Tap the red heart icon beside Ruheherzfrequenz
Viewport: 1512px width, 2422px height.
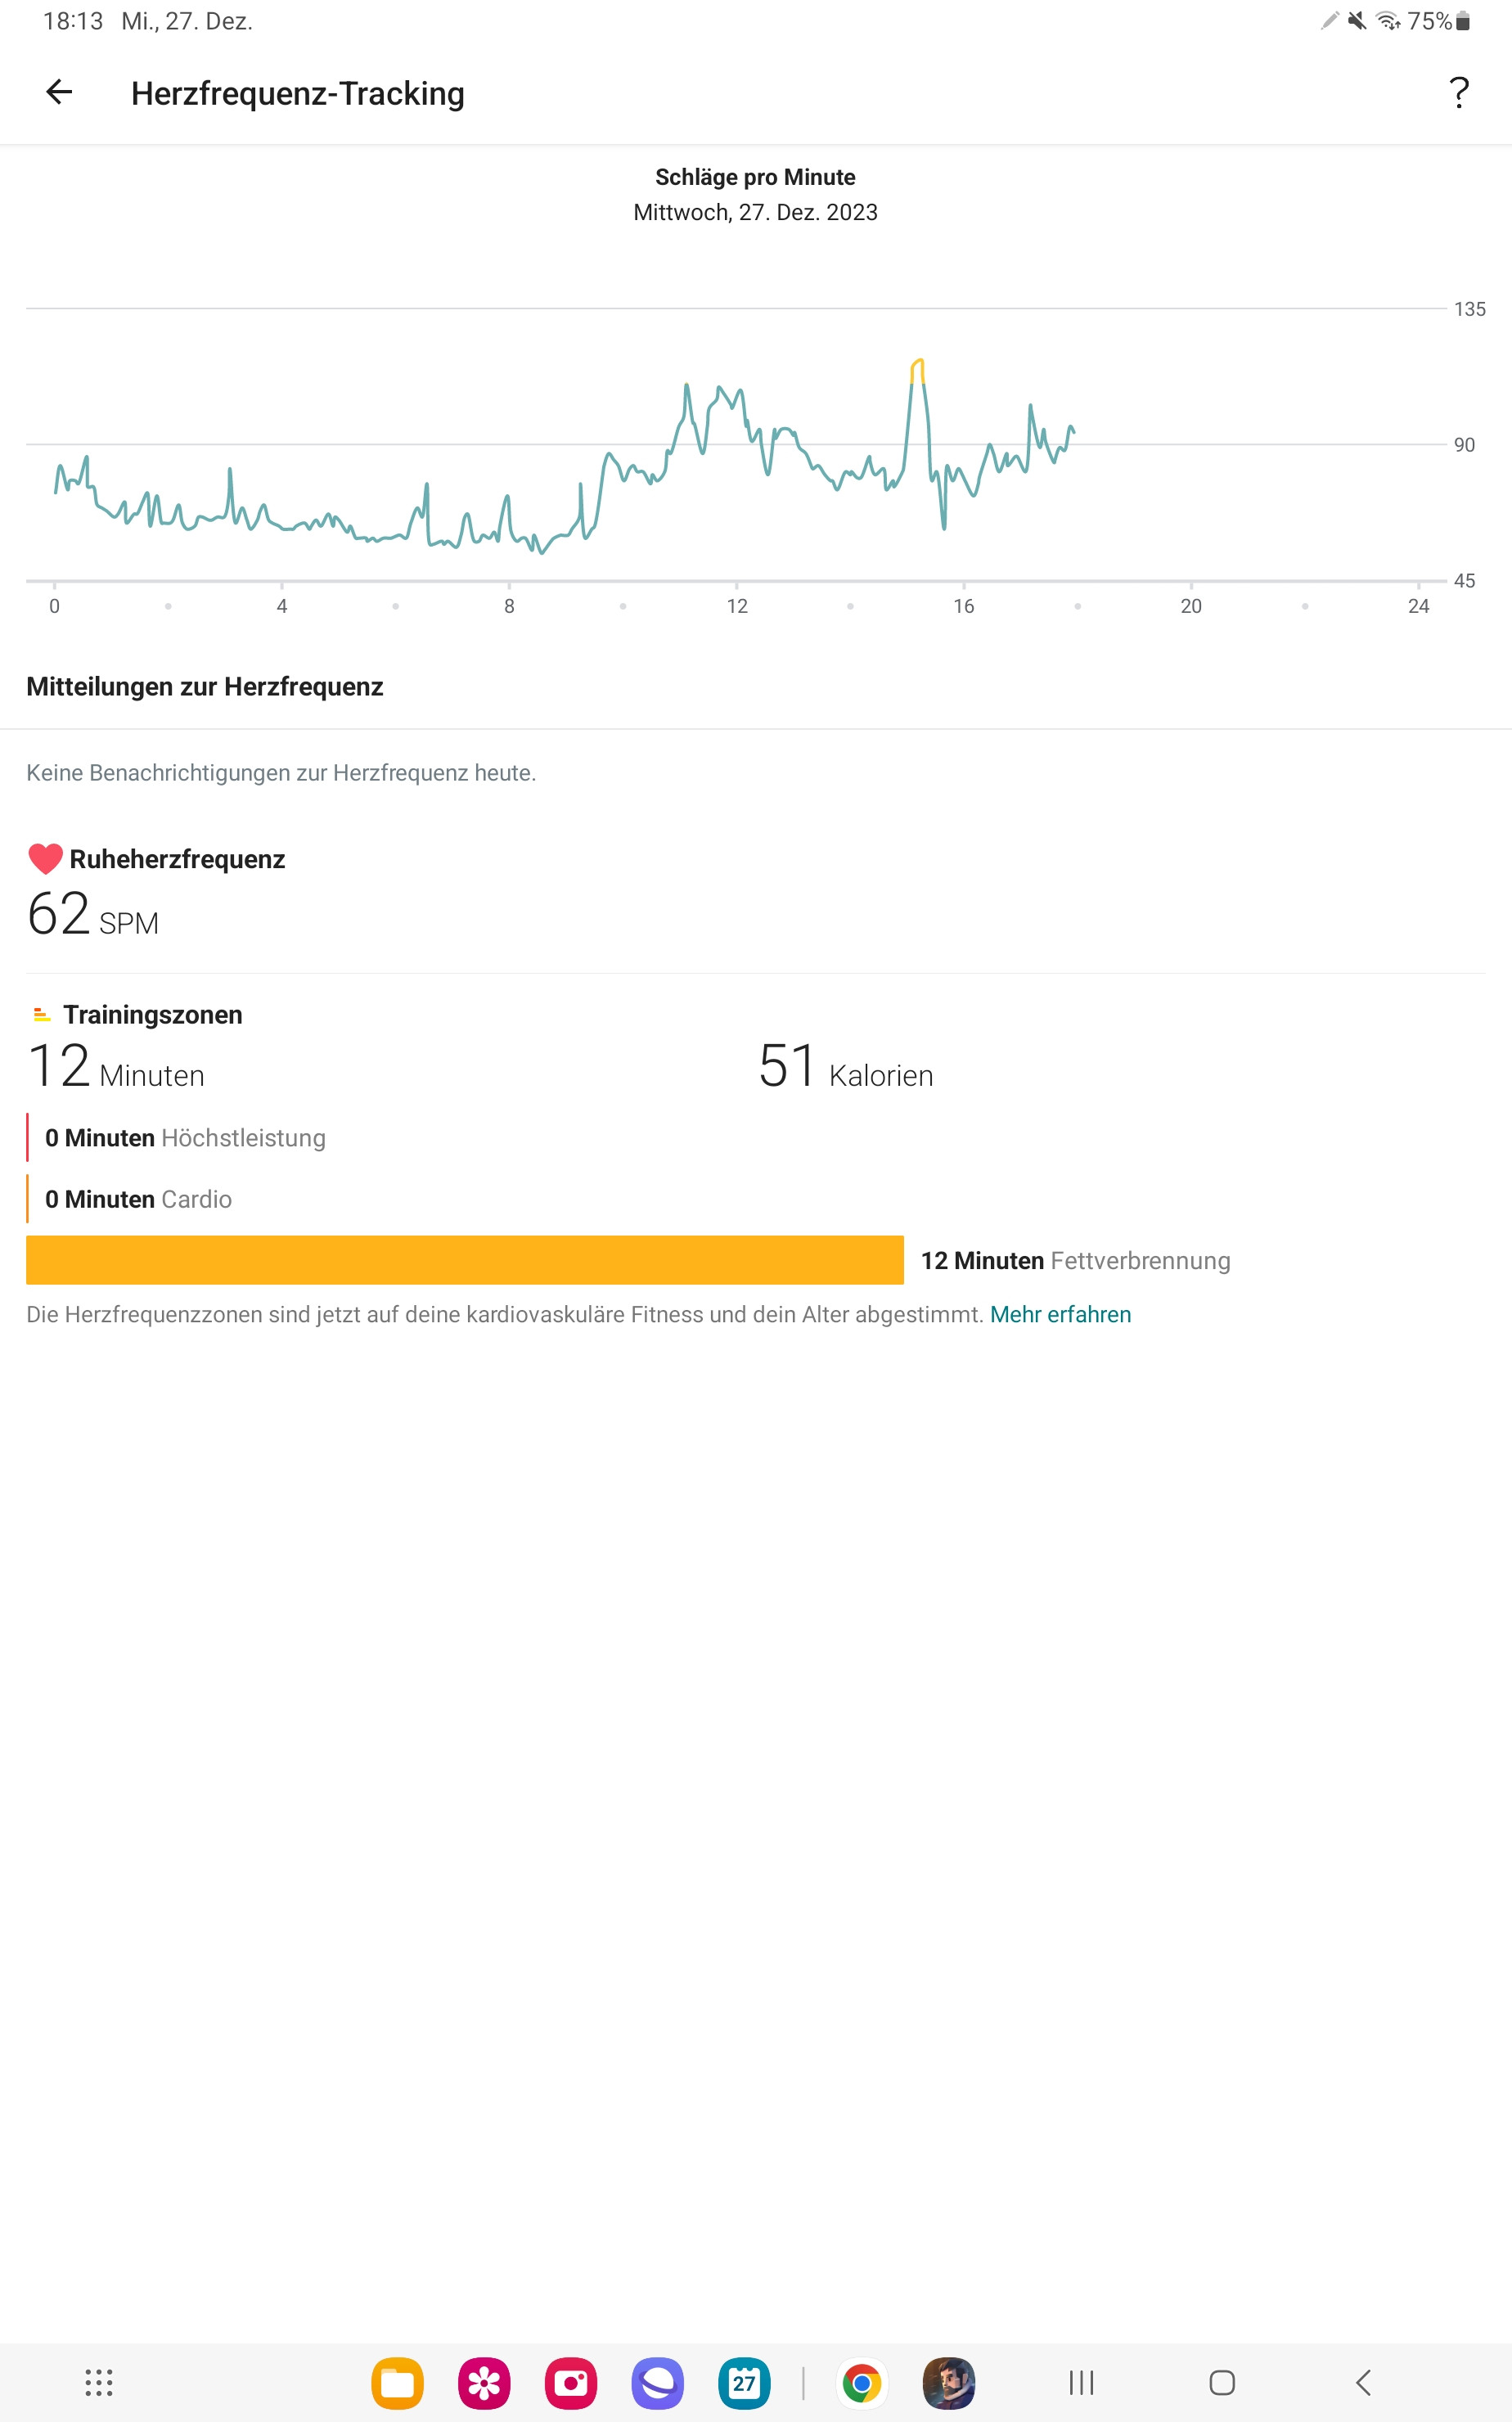[45, 858]
